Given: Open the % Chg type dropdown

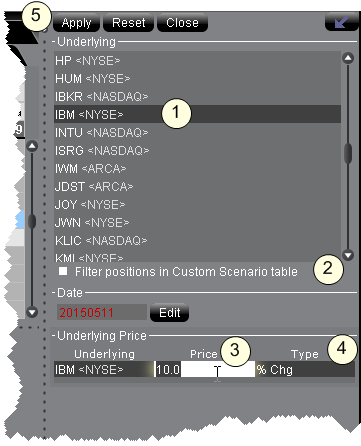Looking at the screenshot, I should [305, 369].
